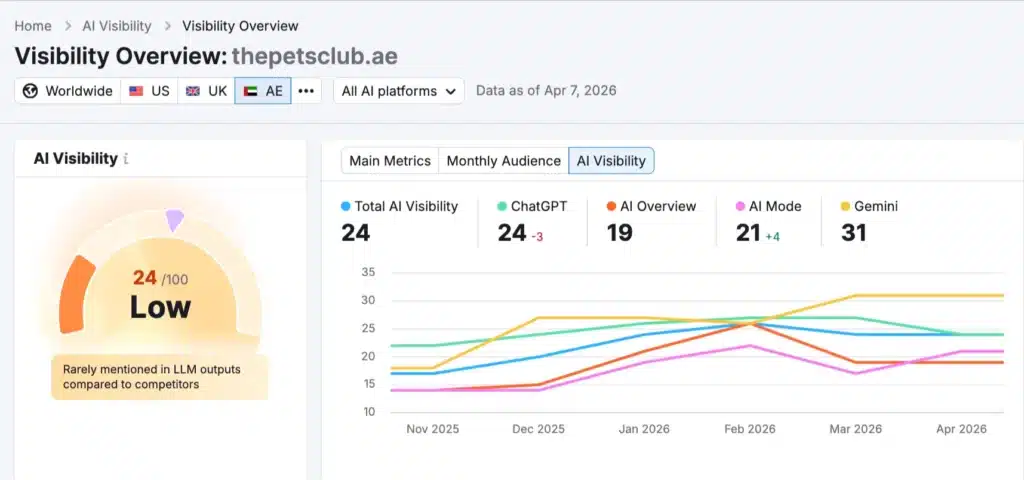Click the ChatGPT -3 change indicator
1024x480 pixels.
tap(537, 236)
